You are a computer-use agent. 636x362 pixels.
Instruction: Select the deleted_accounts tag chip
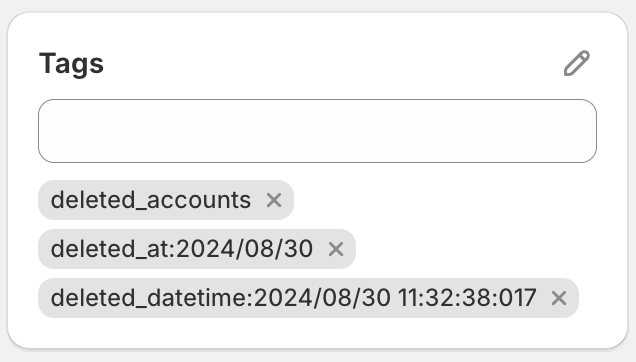pyautogui.click(x=166, y=200)
